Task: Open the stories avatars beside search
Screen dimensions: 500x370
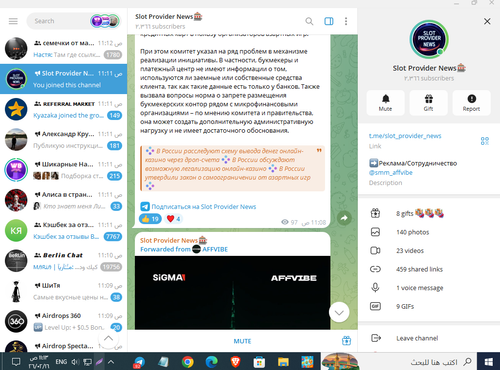Action: (105, 21)
